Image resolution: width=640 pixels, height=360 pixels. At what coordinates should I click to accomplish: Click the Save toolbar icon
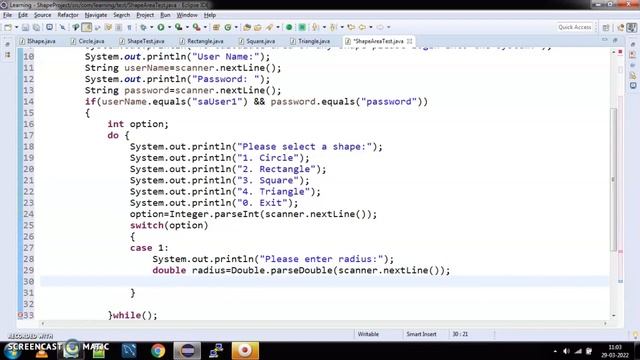[x=25, y=27]
